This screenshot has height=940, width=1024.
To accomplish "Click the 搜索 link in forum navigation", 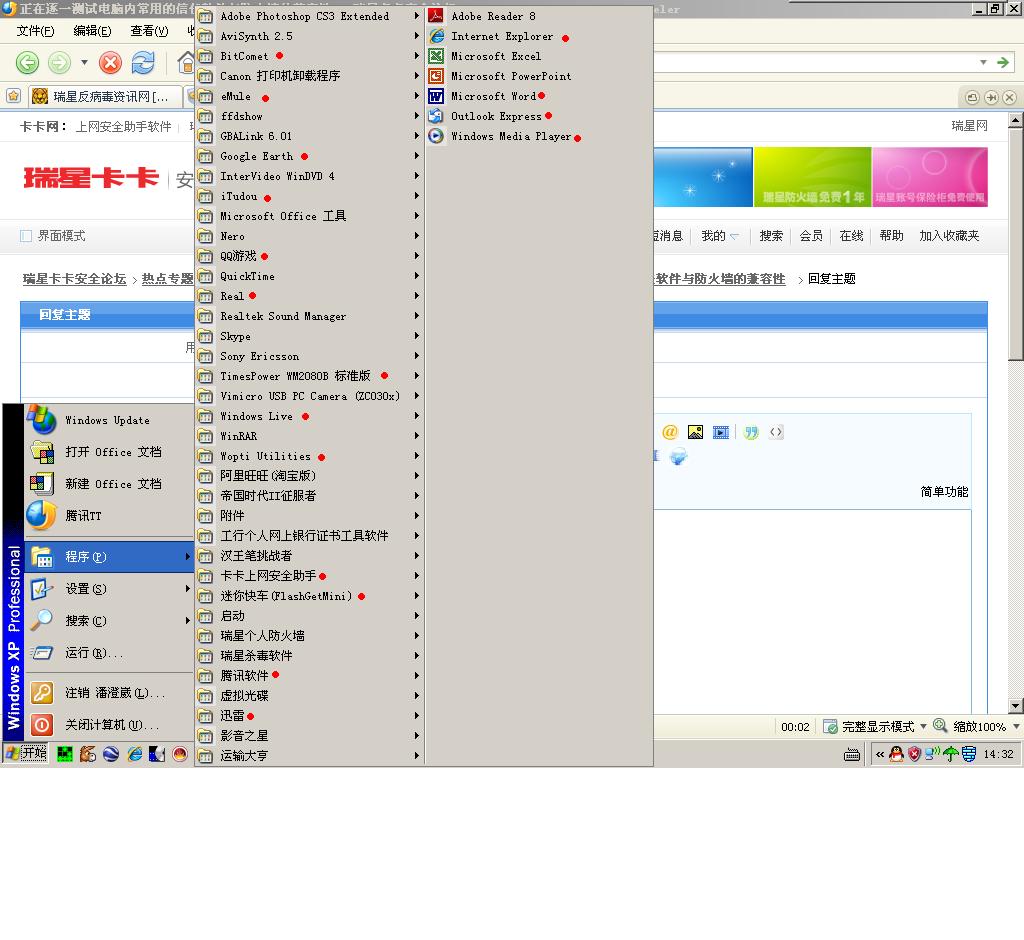I will (x=771, y=236).
